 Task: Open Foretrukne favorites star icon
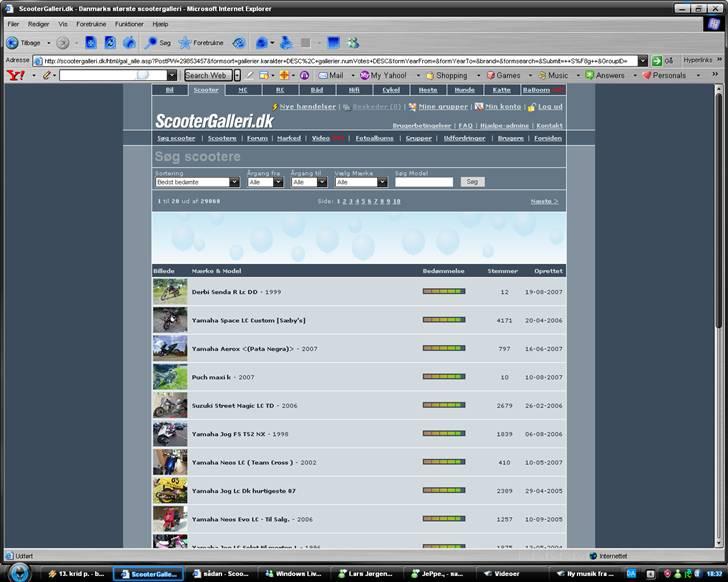click(x=185, y=43)
